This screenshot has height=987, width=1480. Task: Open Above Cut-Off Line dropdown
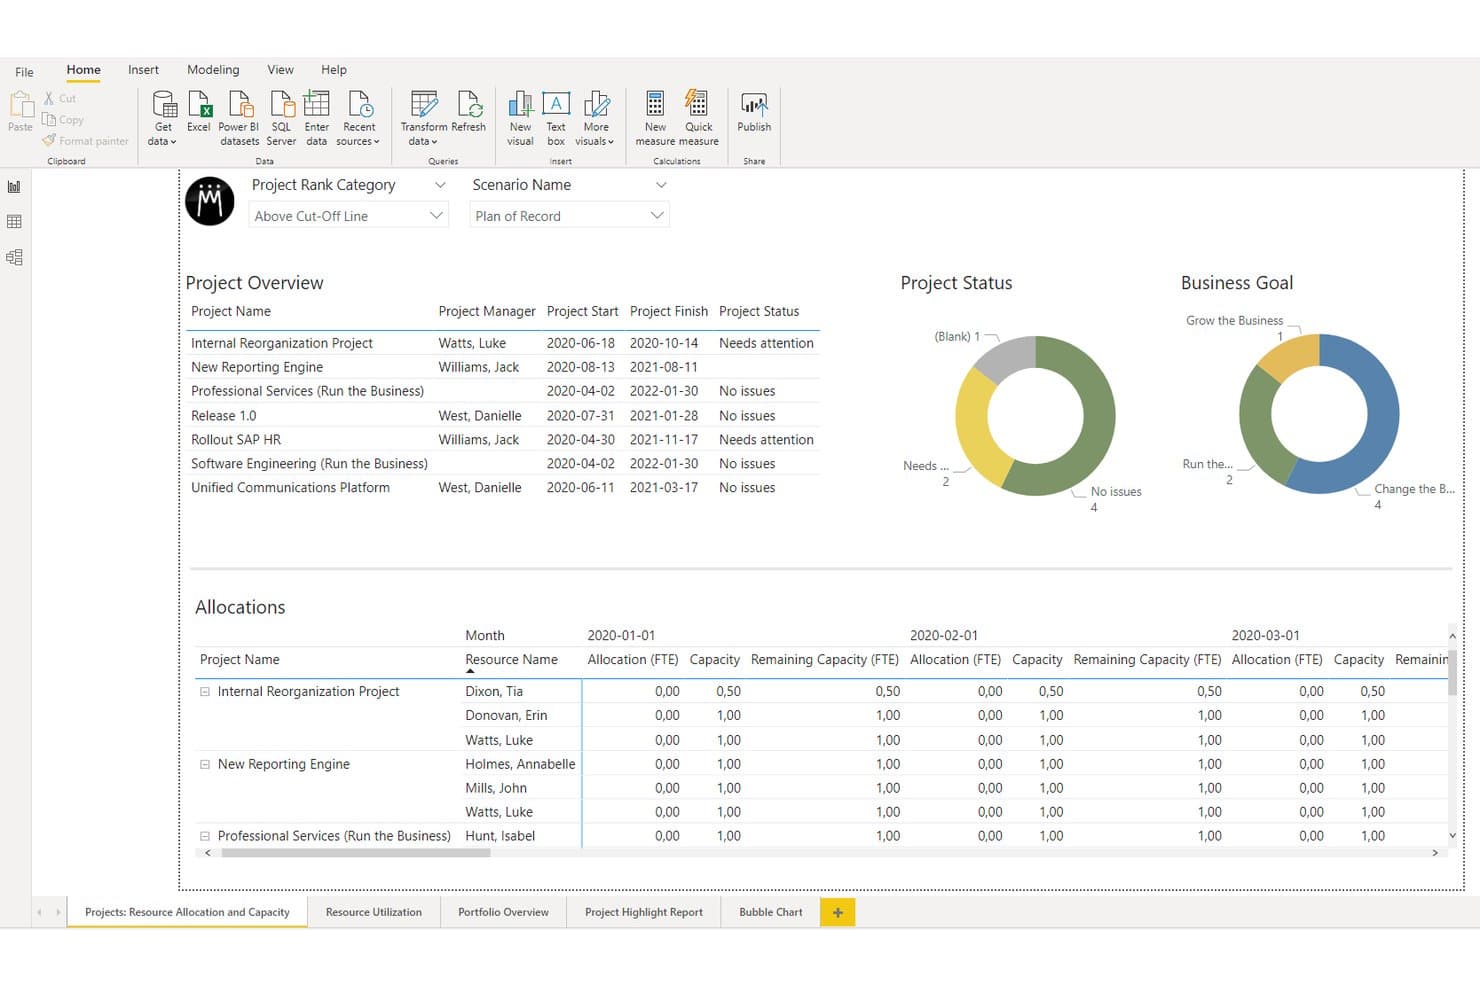348,215
